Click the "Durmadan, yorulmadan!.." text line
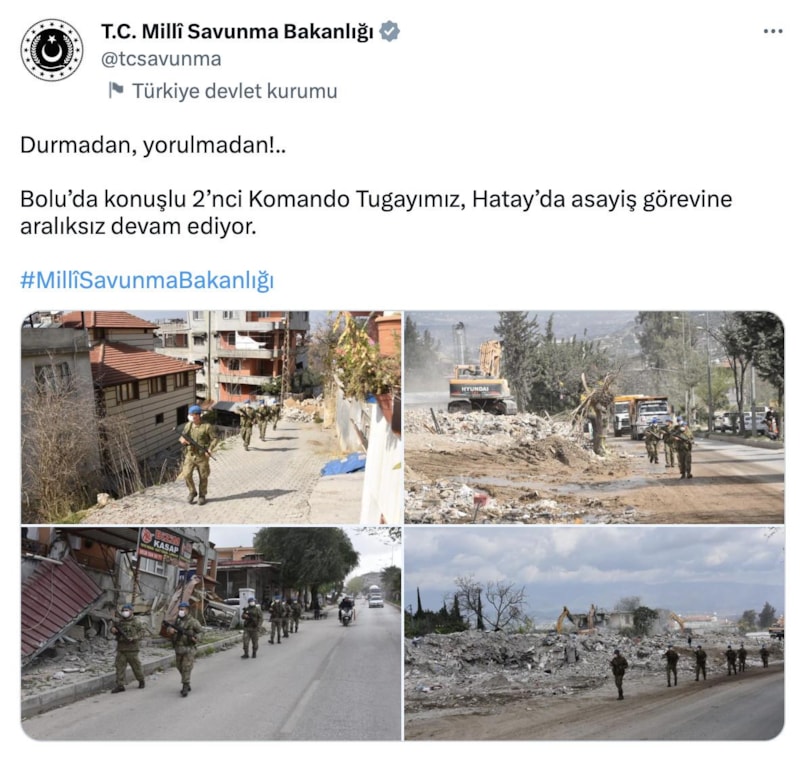The width and height of the screenshot is (800, 763). (153, 145)
